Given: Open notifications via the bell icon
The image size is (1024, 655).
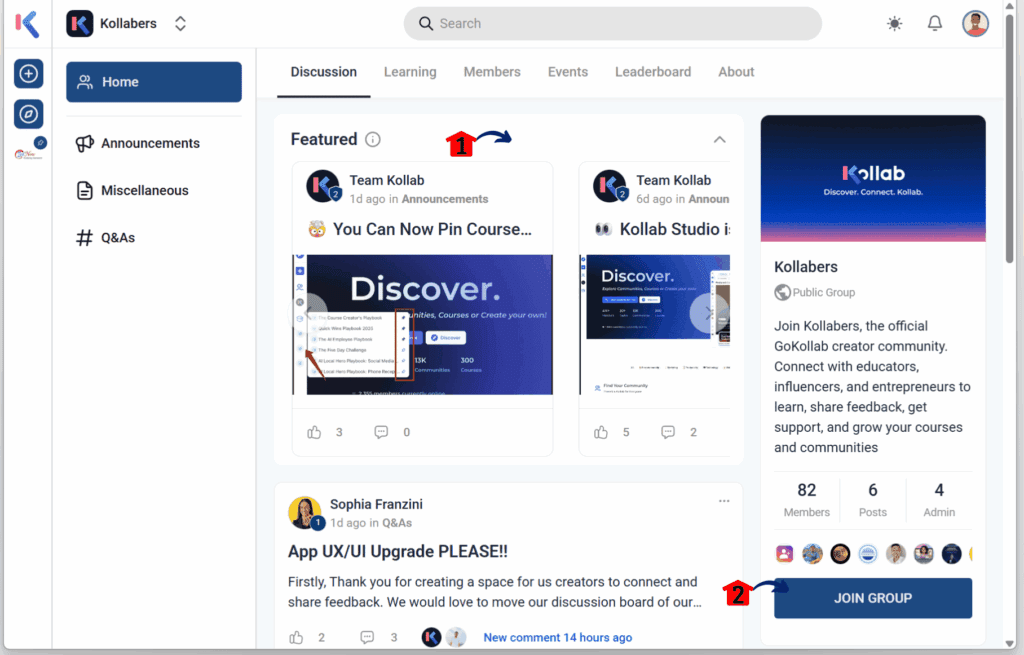Looking at the screenshot, I should [934, 22].
